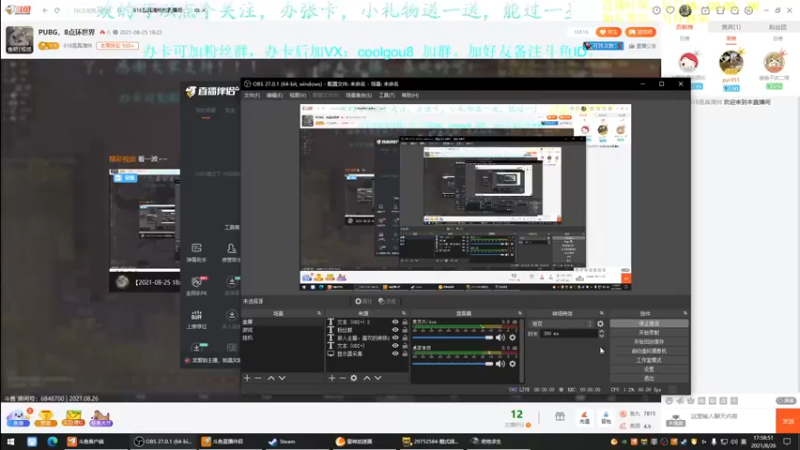
Task: Switch to the 贵宾(1) tab
Action: (731, 27)
